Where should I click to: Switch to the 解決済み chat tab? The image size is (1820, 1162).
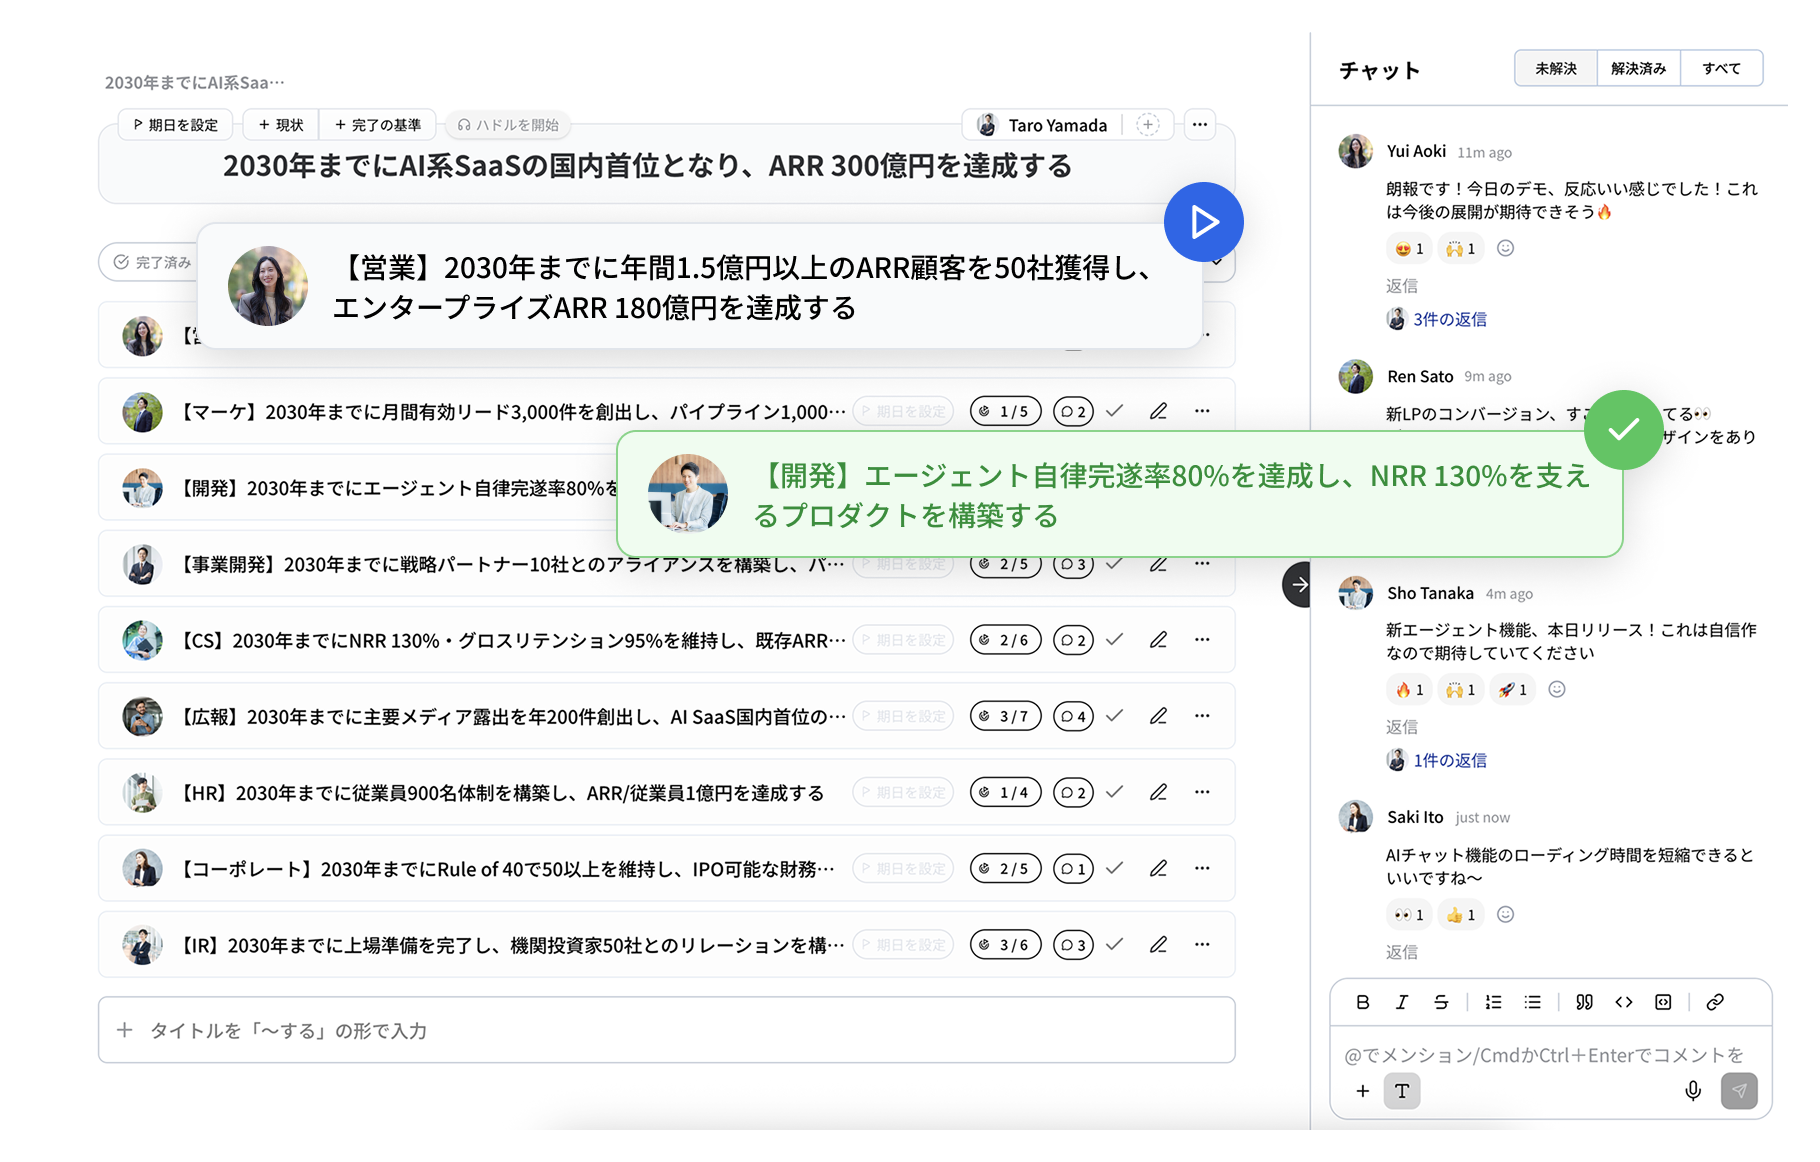tap(1638, 68)
